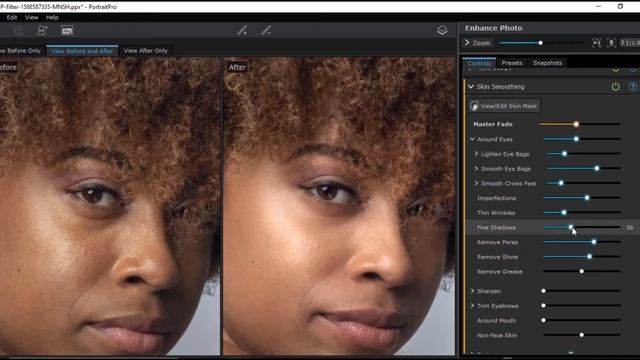Click the After preview image
This screenshot has width=640, height=360.
click(339, 206)
